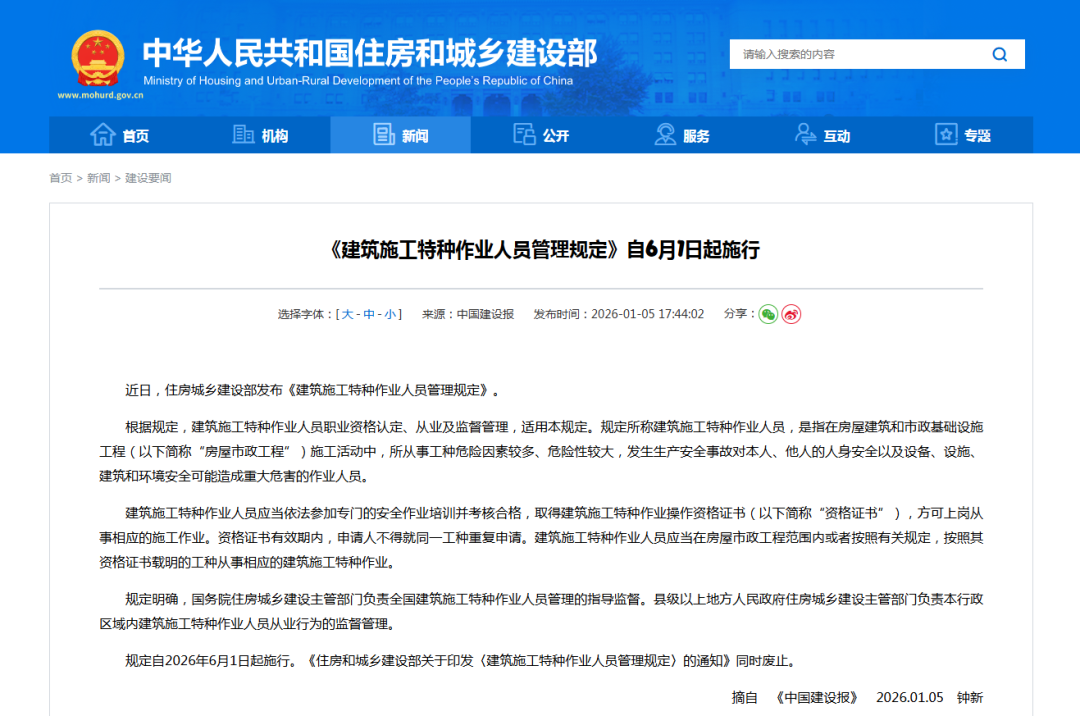Click the source text 来源：中国建设报
1080x716 pixels.
point(468,315)
